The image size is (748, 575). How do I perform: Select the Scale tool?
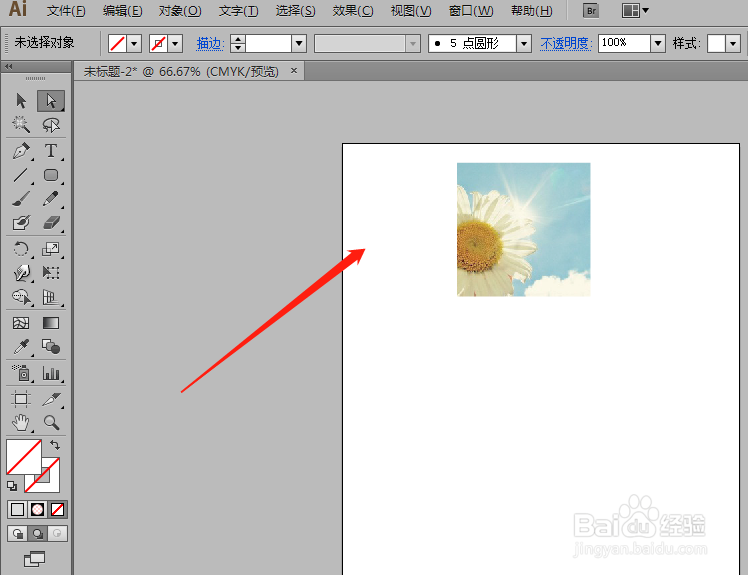click(x=51, y=249)
